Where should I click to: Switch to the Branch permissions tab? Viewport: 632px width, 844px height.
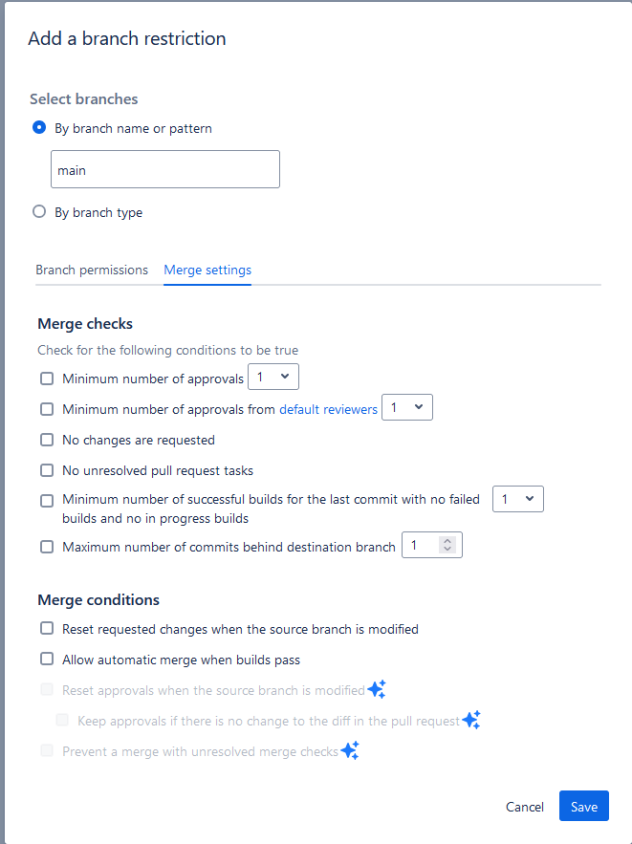click(x=92, y=270)
